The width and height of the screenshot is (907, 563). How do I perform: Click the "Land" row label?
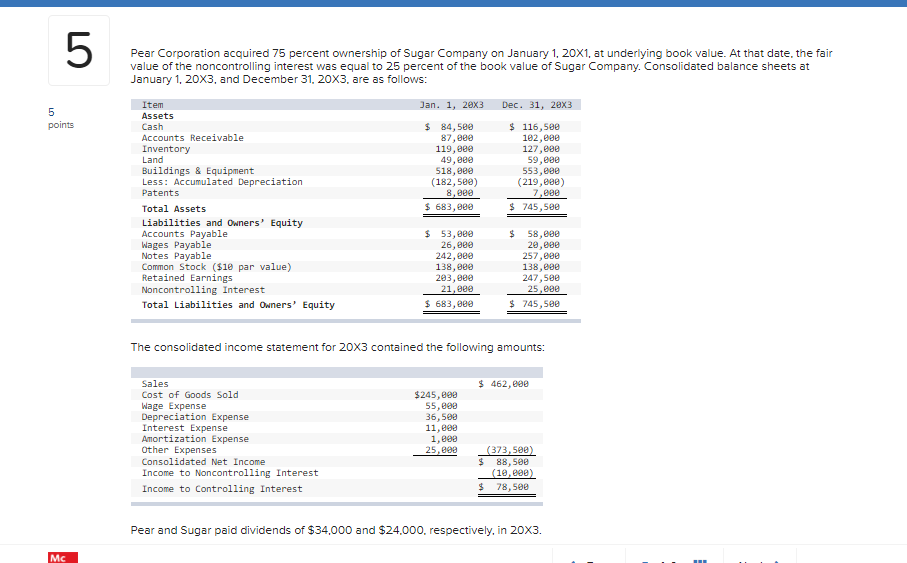pos(153,160)
